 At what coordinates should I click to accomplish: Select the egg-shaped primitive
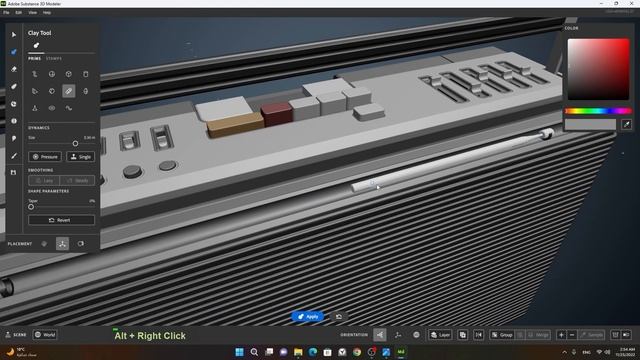[x=86, y=91]
